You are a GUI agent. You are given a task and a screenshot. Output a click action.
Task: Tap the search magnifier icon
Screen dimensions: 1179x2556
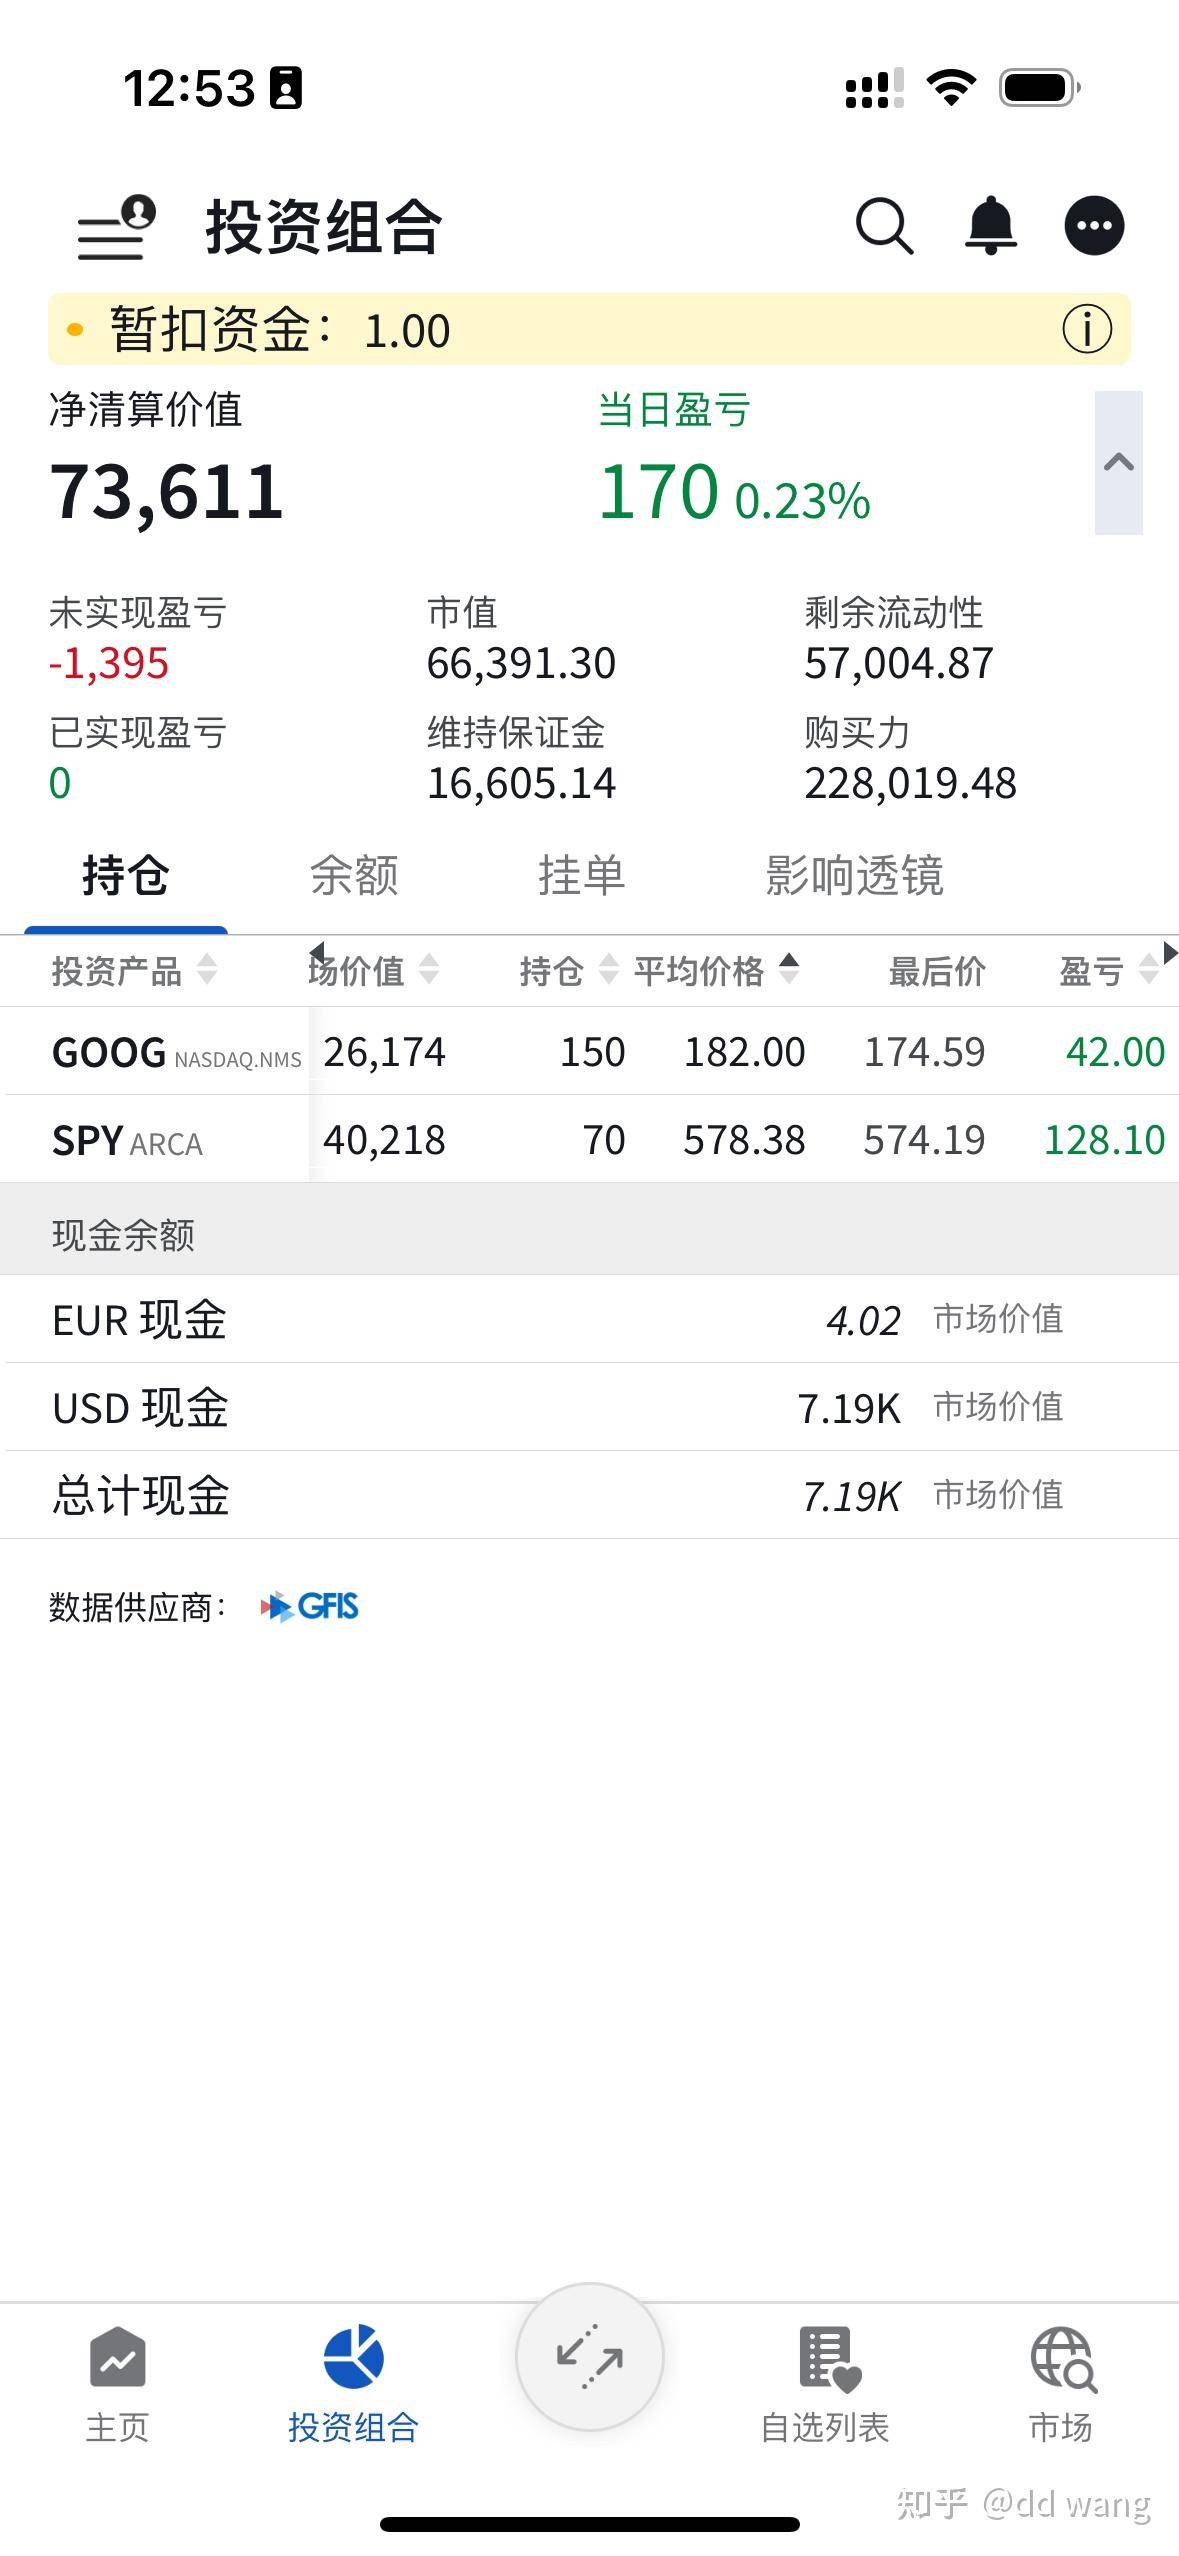[x=884, y=226]
